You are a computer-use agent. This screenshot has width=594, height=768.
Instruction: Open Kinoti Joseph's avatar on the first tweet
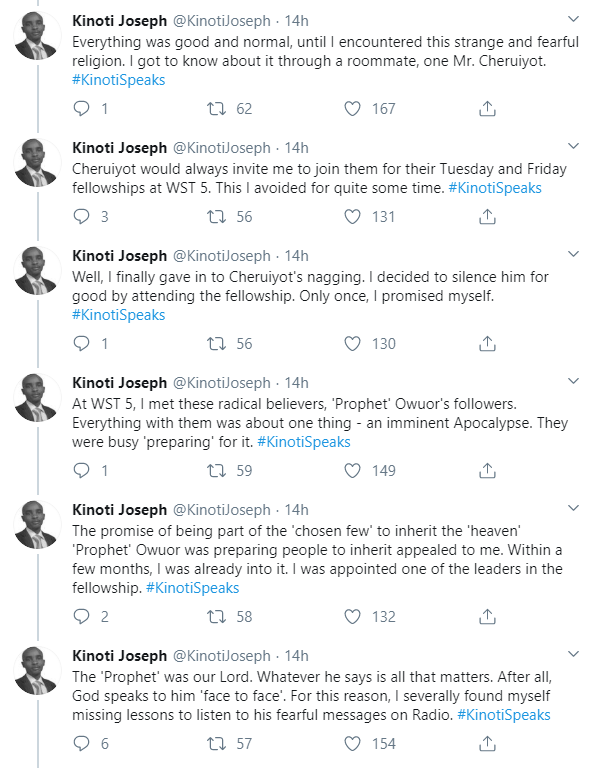(37, 36)
